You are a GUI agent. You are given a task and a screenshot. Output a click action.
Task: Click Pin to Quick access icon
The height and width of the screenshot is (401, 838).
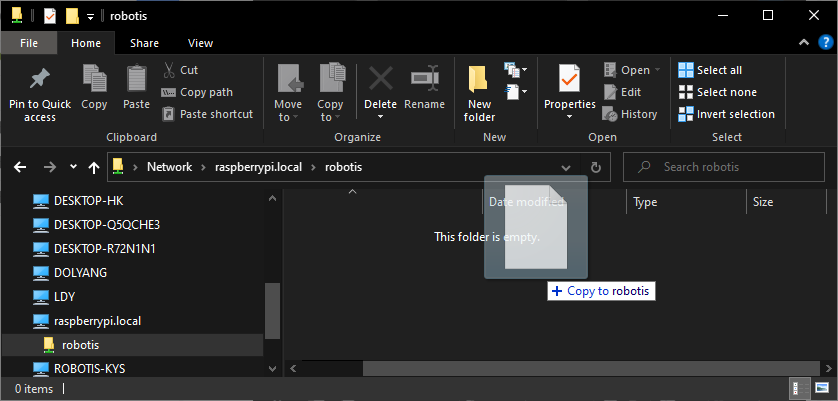40,79
